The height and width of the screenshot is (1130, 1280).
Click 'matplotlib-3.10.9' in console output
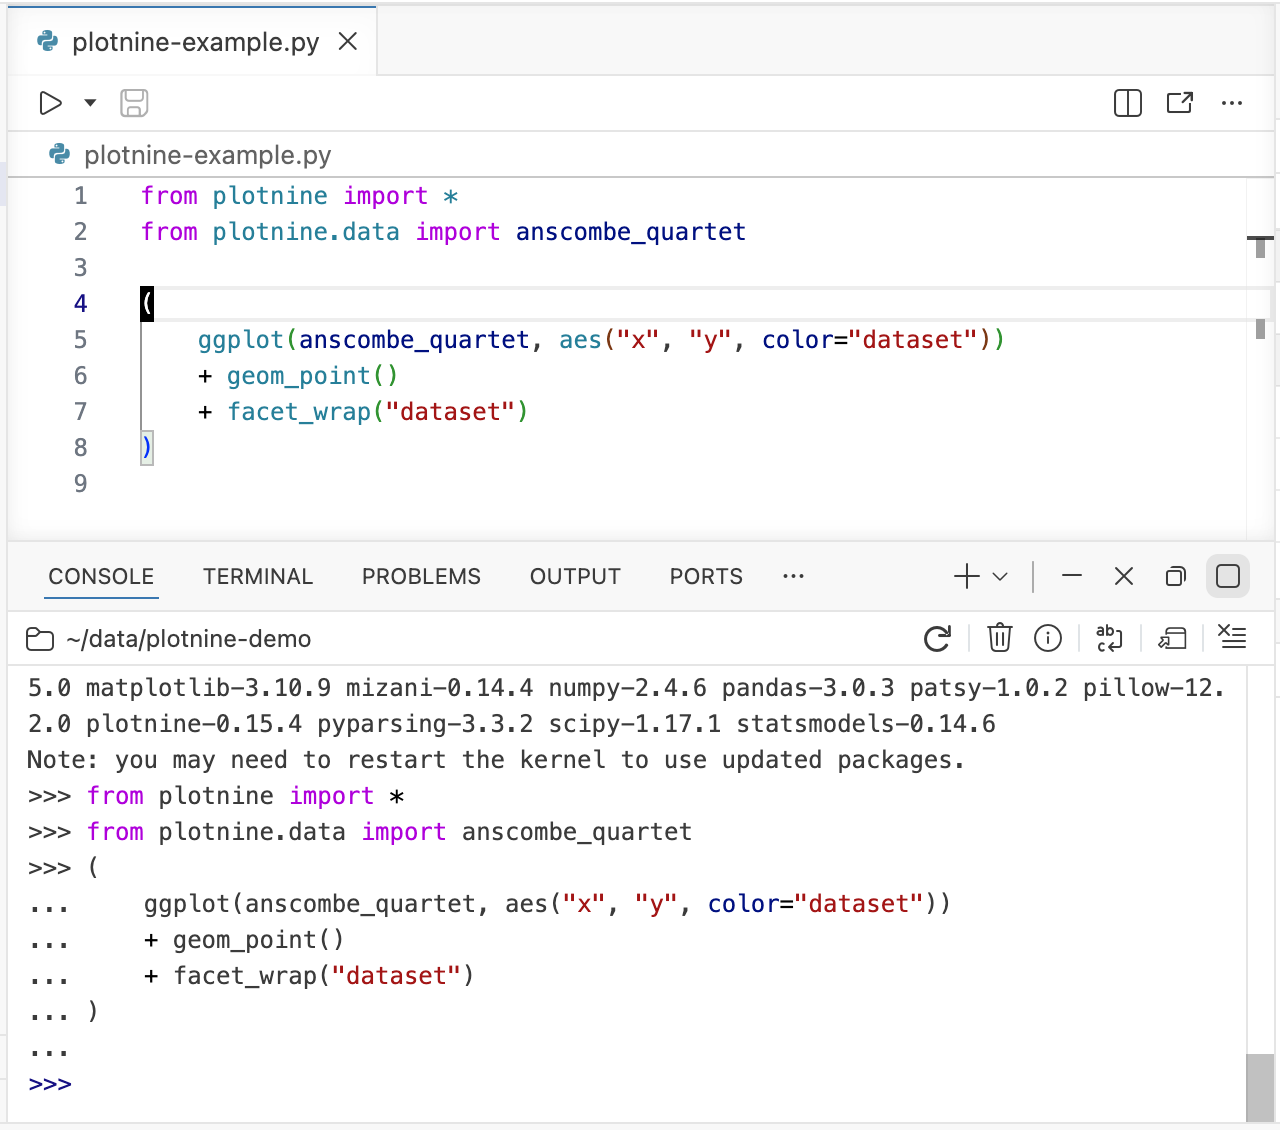pyautogui.click(x=208, y=688)
